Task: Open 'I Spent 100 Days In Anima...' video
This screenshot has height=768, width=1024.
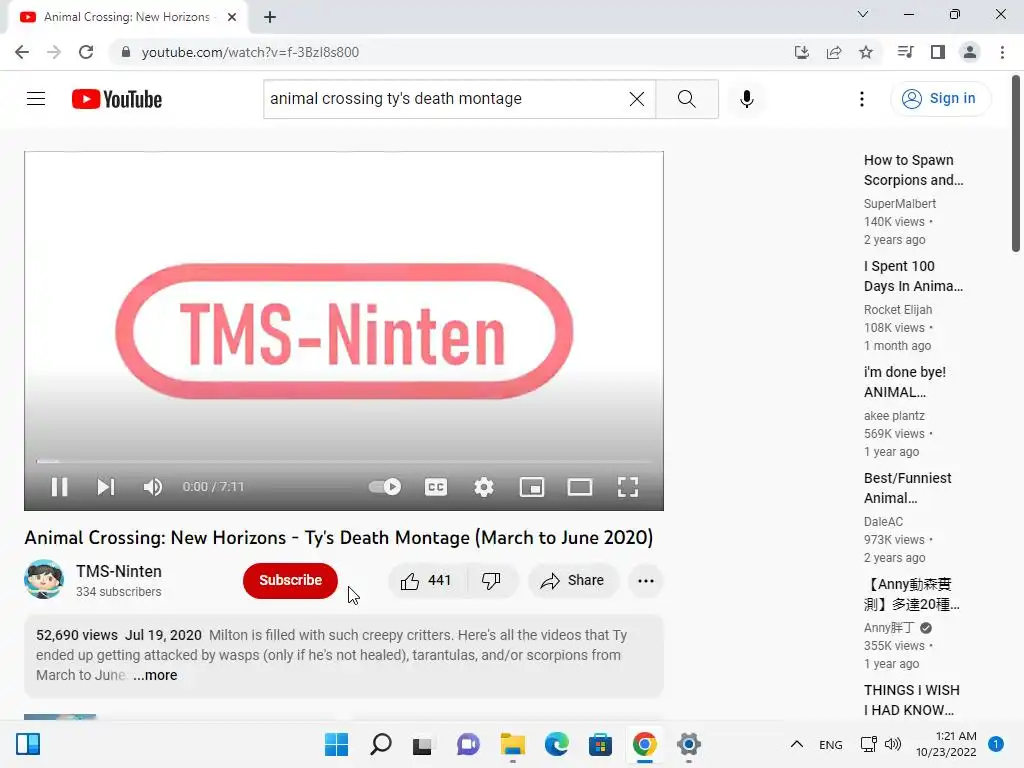Action: [x=913, y=276]
